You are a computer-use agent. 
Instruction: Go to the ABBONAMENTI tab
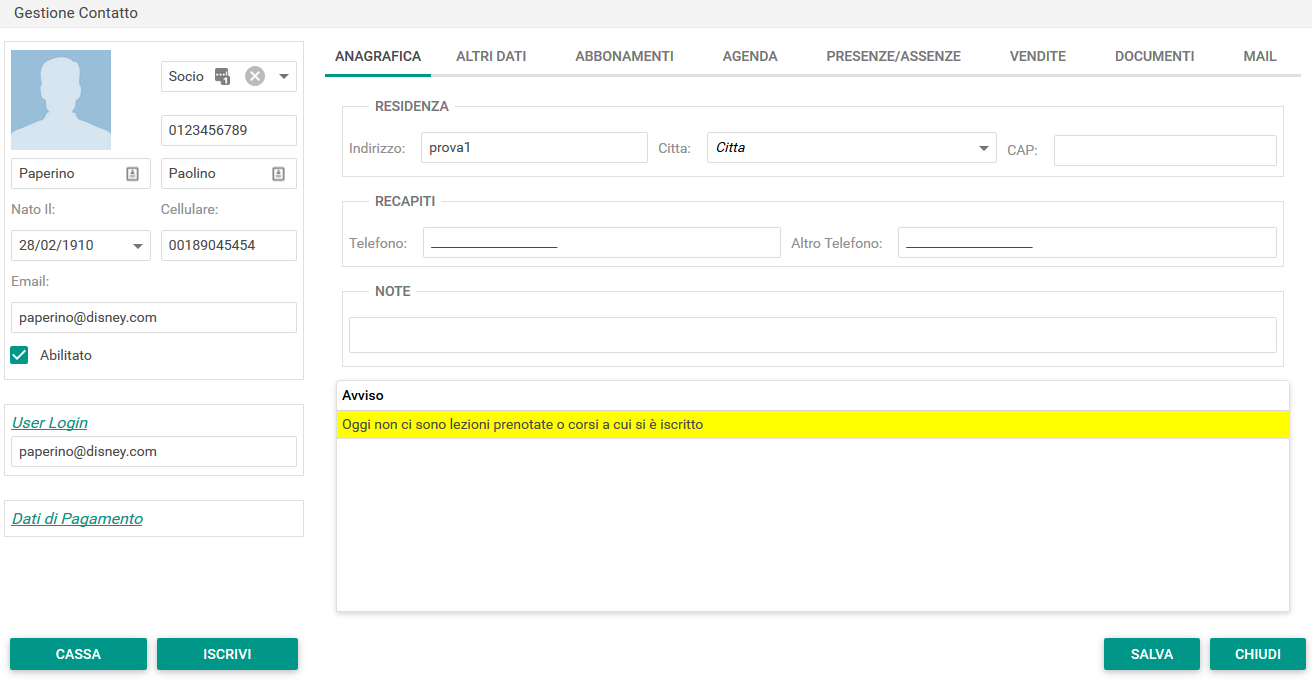coord(624,56)
